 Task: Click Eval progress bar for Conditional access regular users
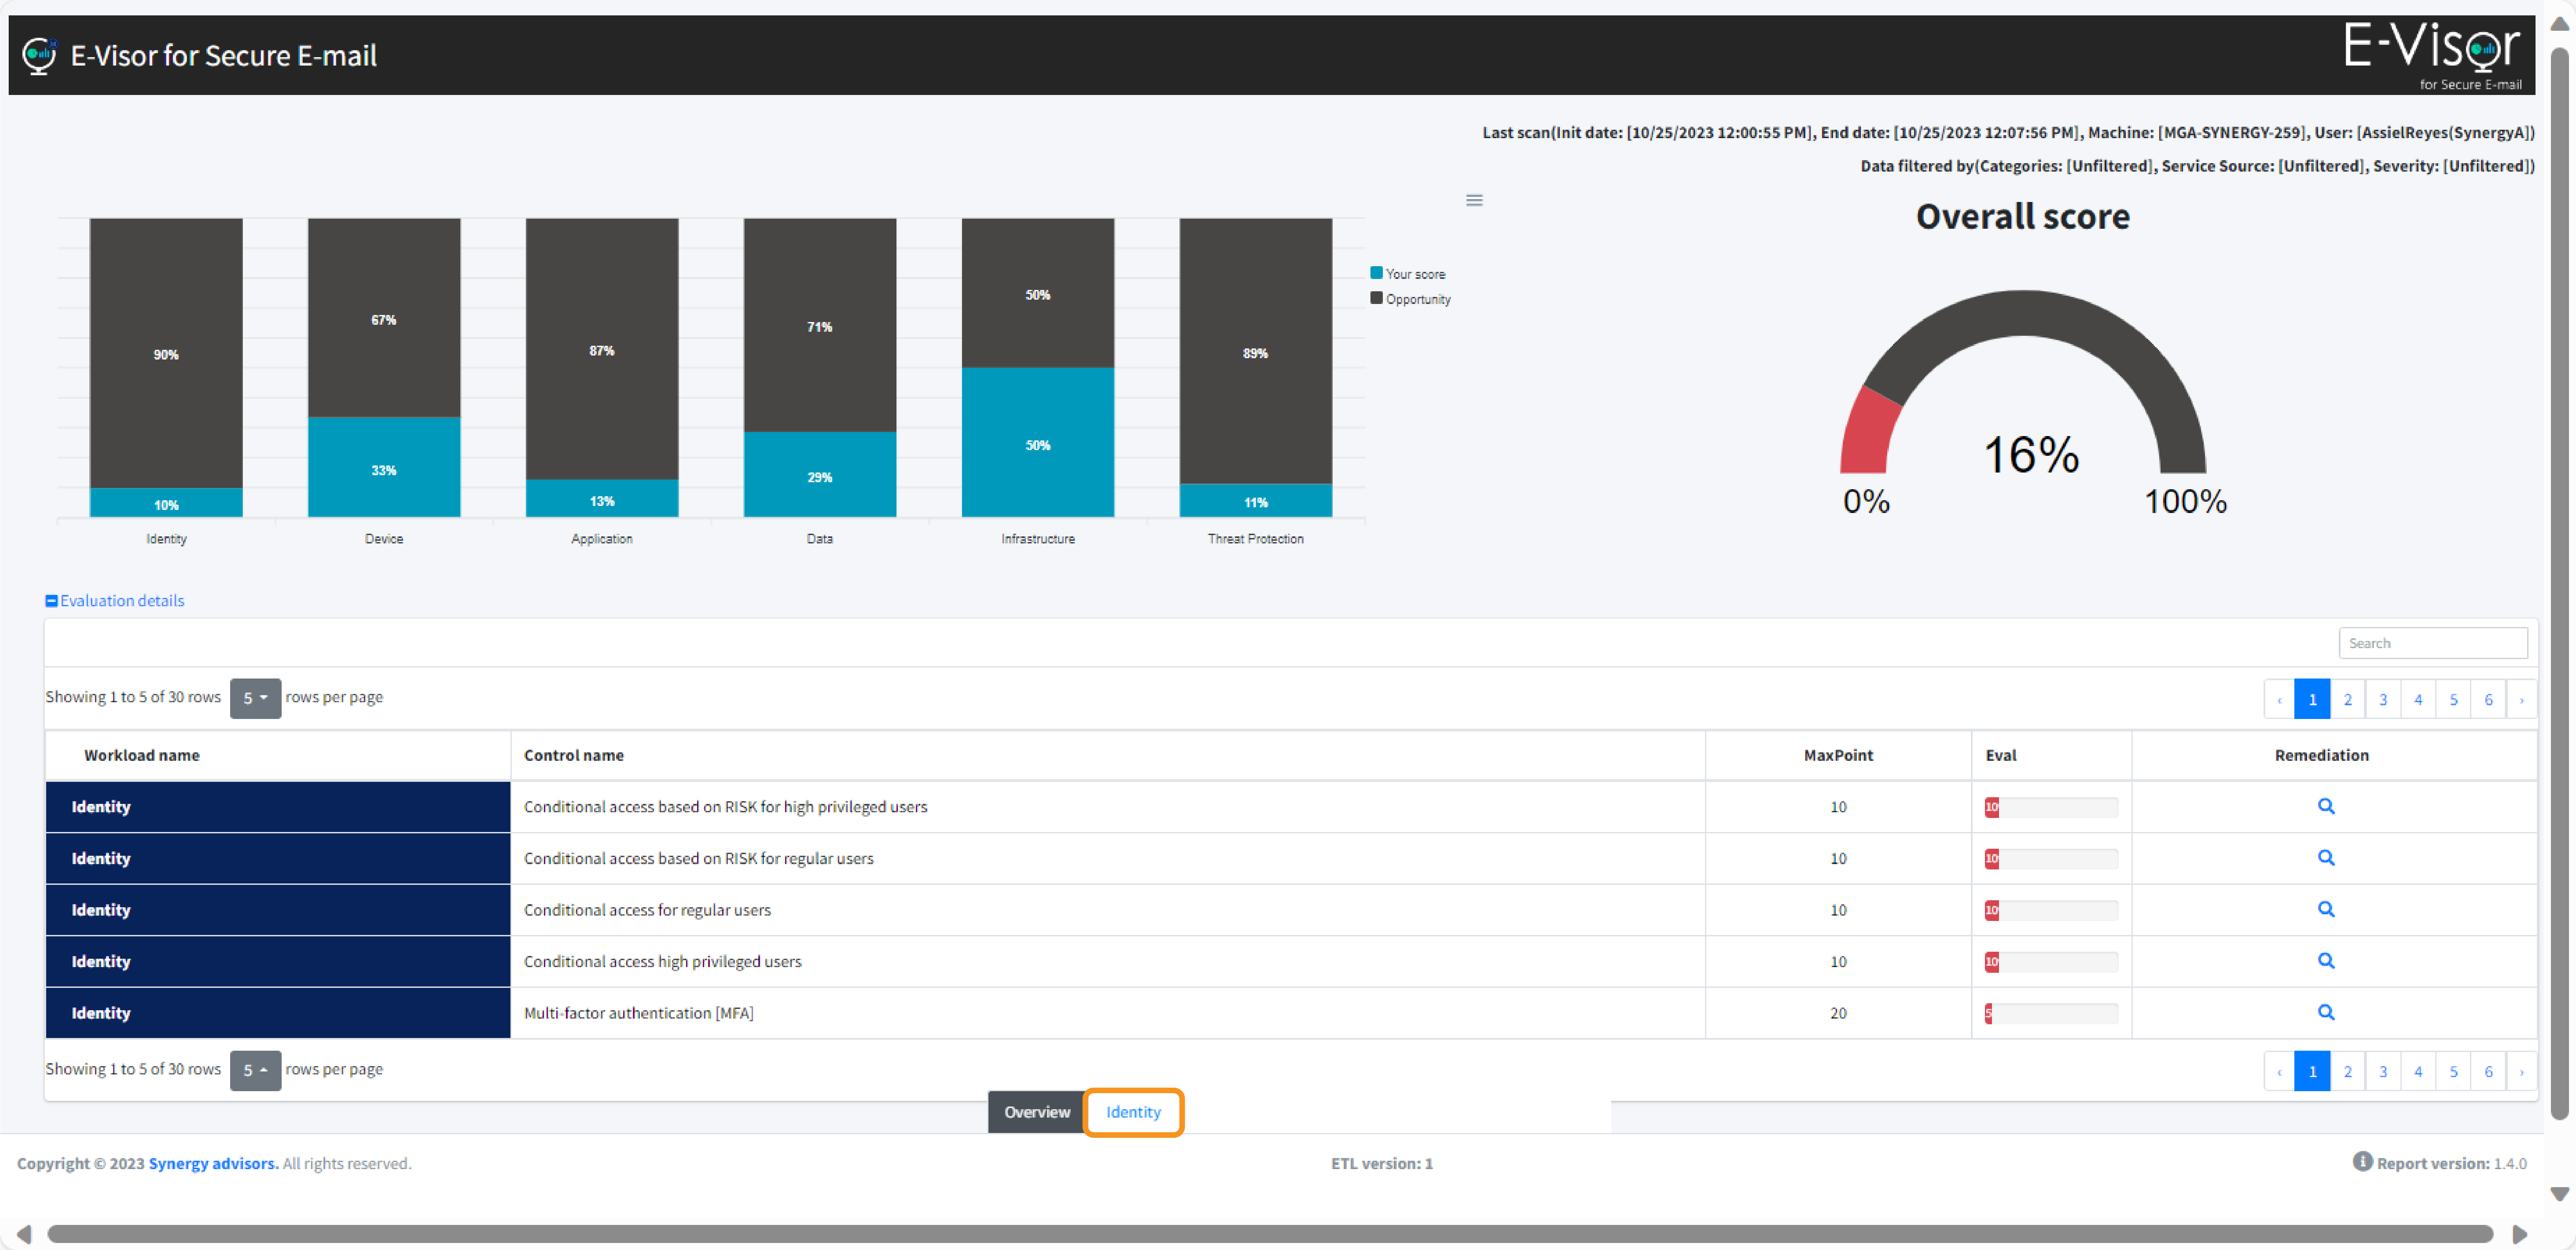[x=2051, y=910]
